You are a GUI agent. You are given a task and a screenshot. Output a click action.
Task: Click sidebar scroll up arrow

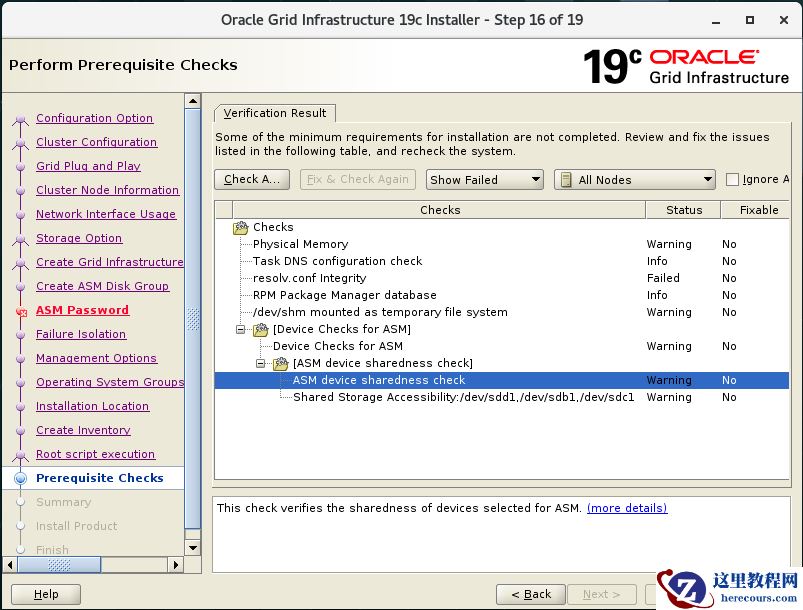coord(193,101)
